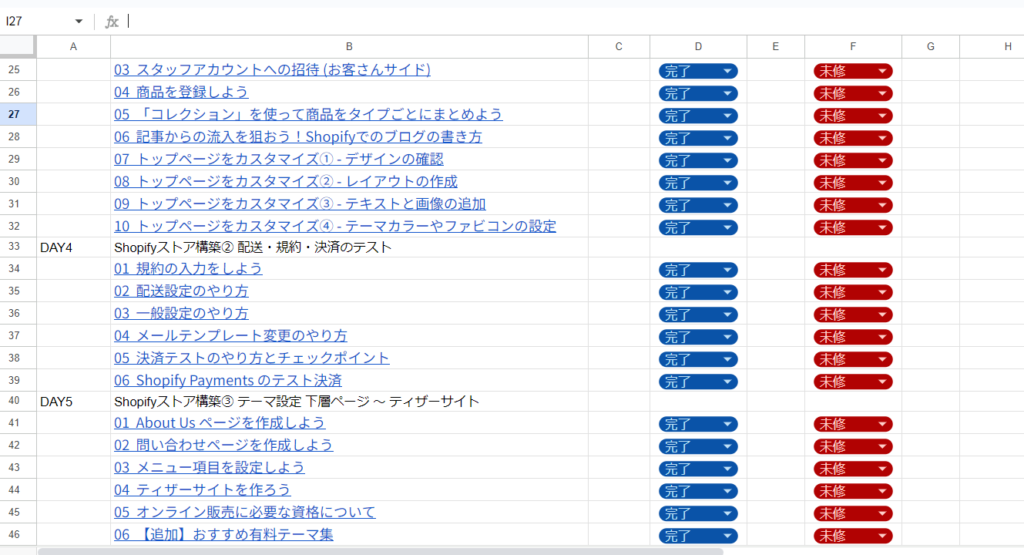1024x555 pixels.
Task: Select the DAY4 cell in column A
Action: click(73, 247)
